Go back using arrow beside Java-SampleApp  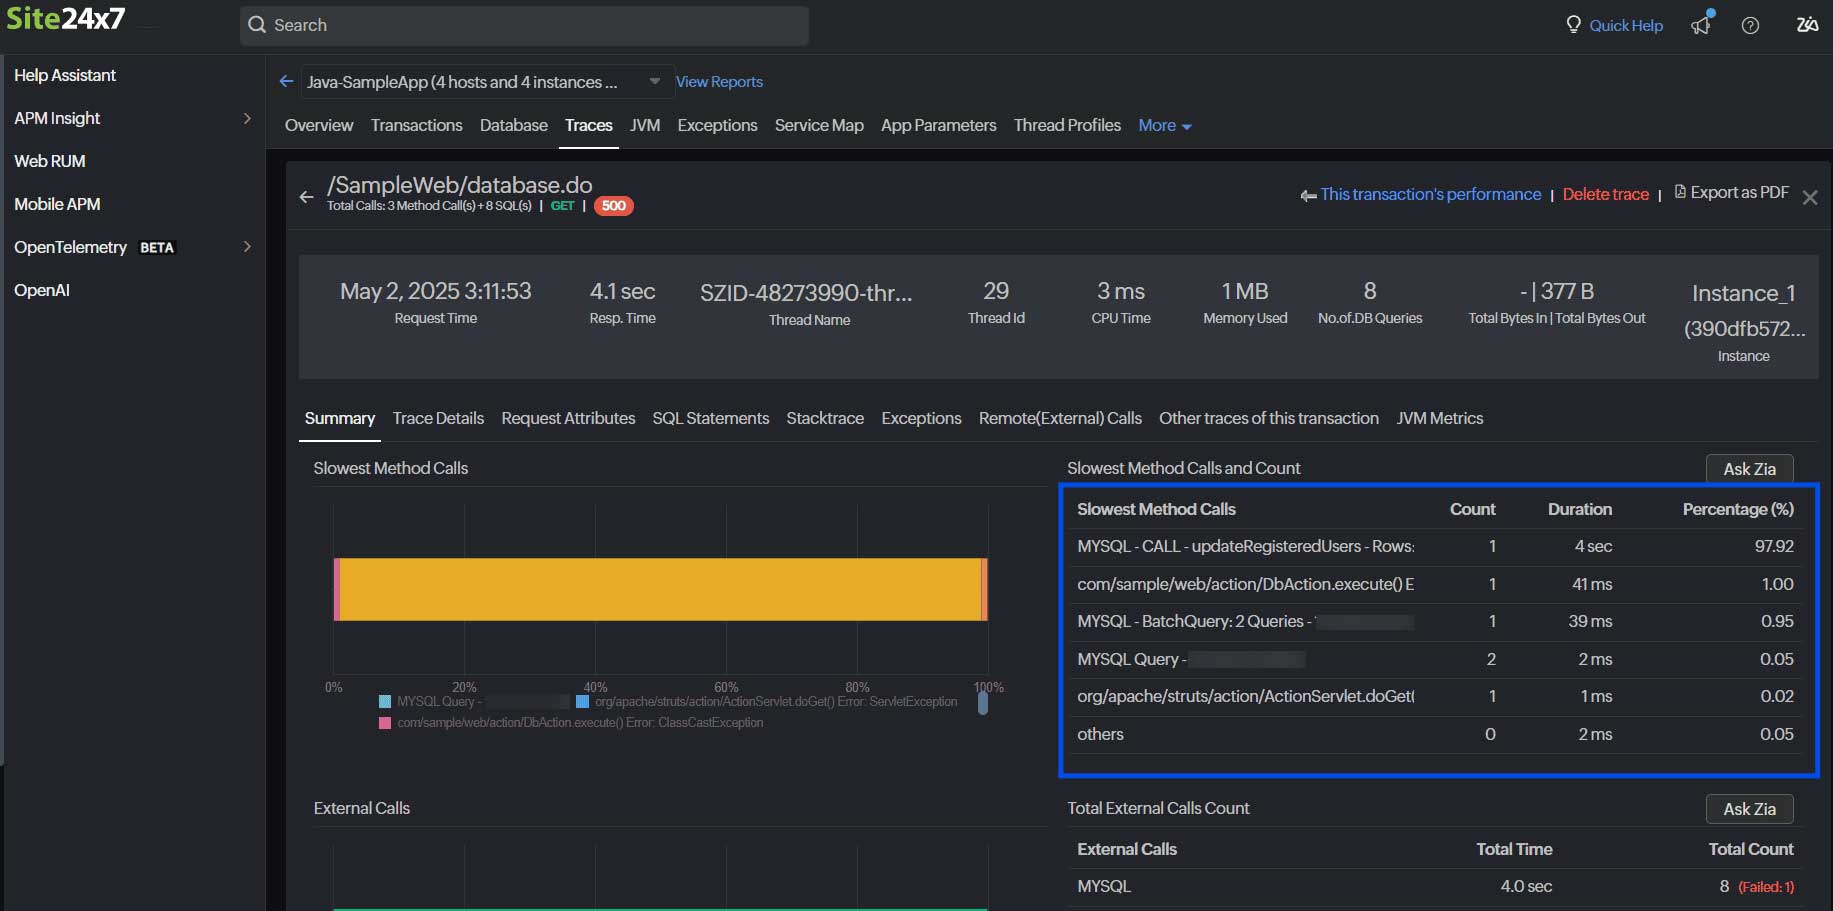286,81
